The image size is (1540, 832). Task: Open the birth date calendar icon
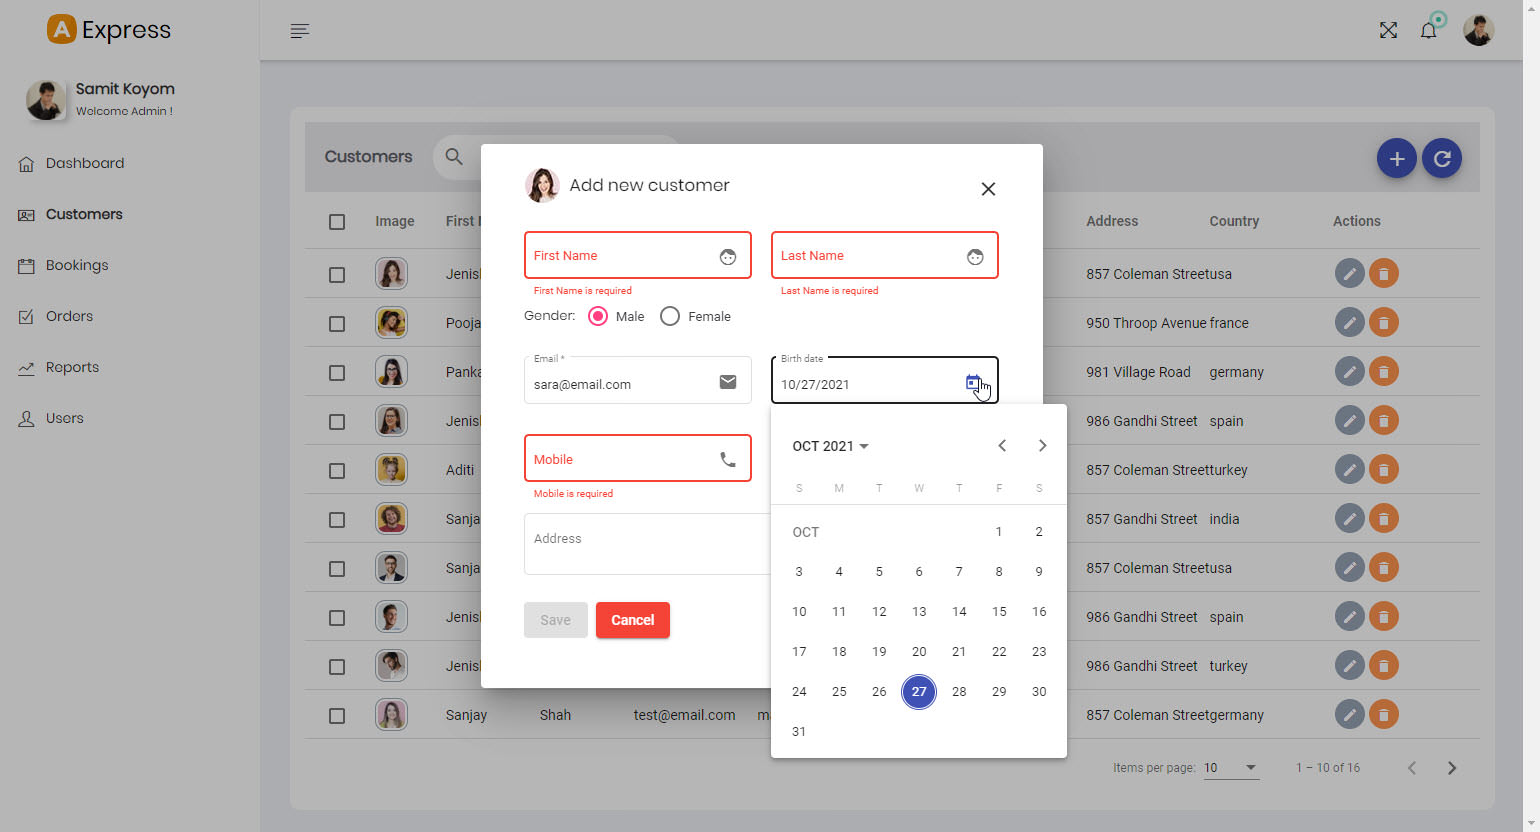click(973, 383)
